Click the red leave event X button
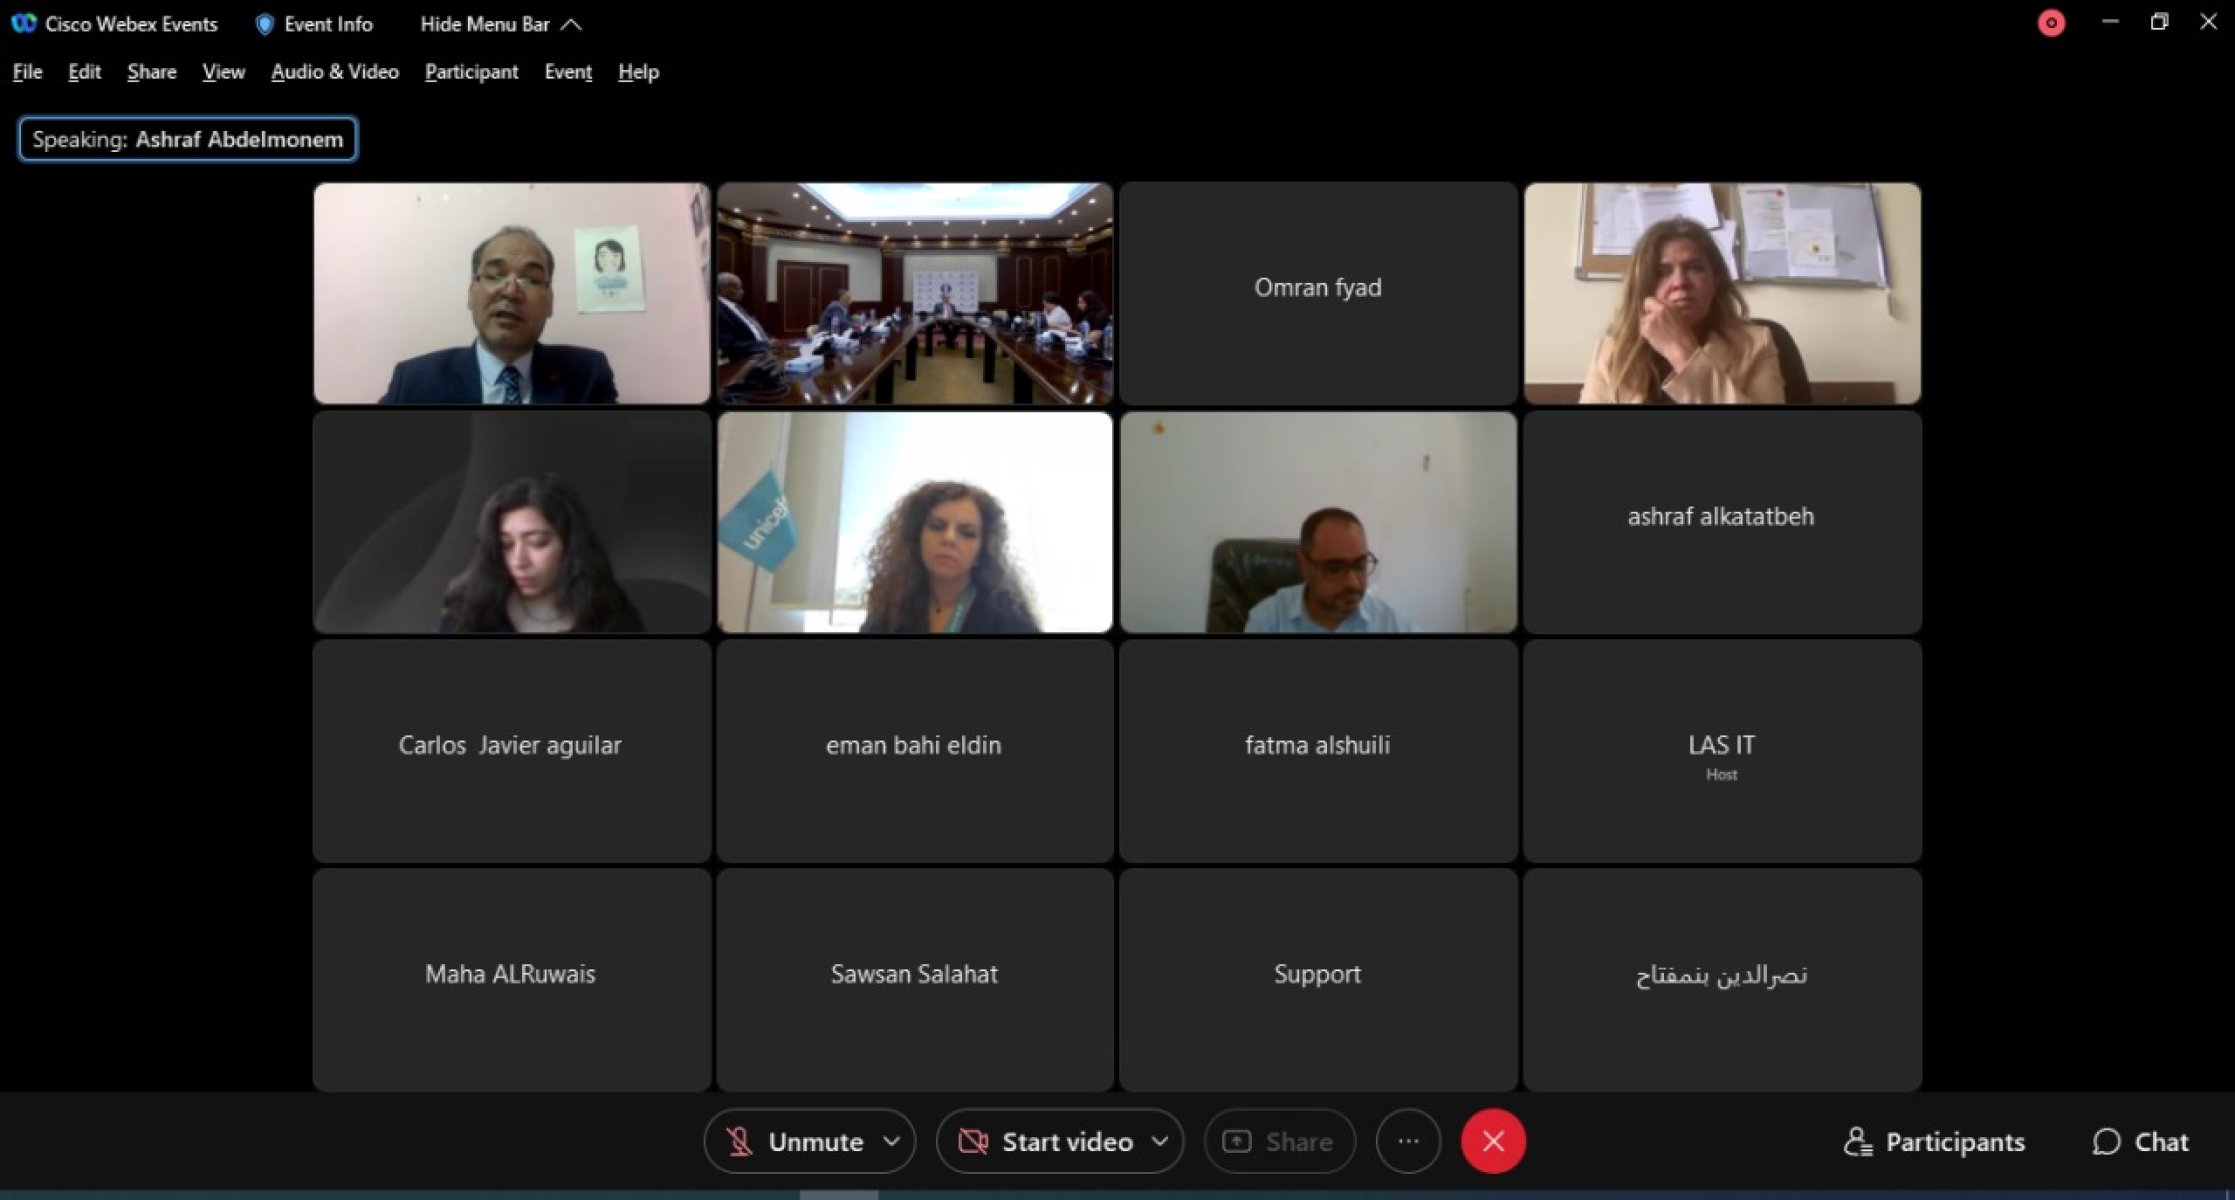Image resolution: width=2235 pixels, height=1200 pixels. pos(1493,1141)
